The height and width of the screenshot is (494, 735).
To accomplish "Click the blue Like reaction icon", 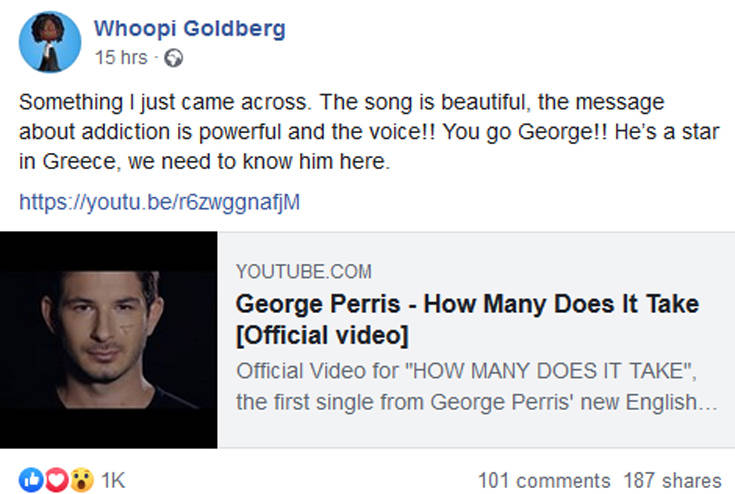I will [32, 480].
